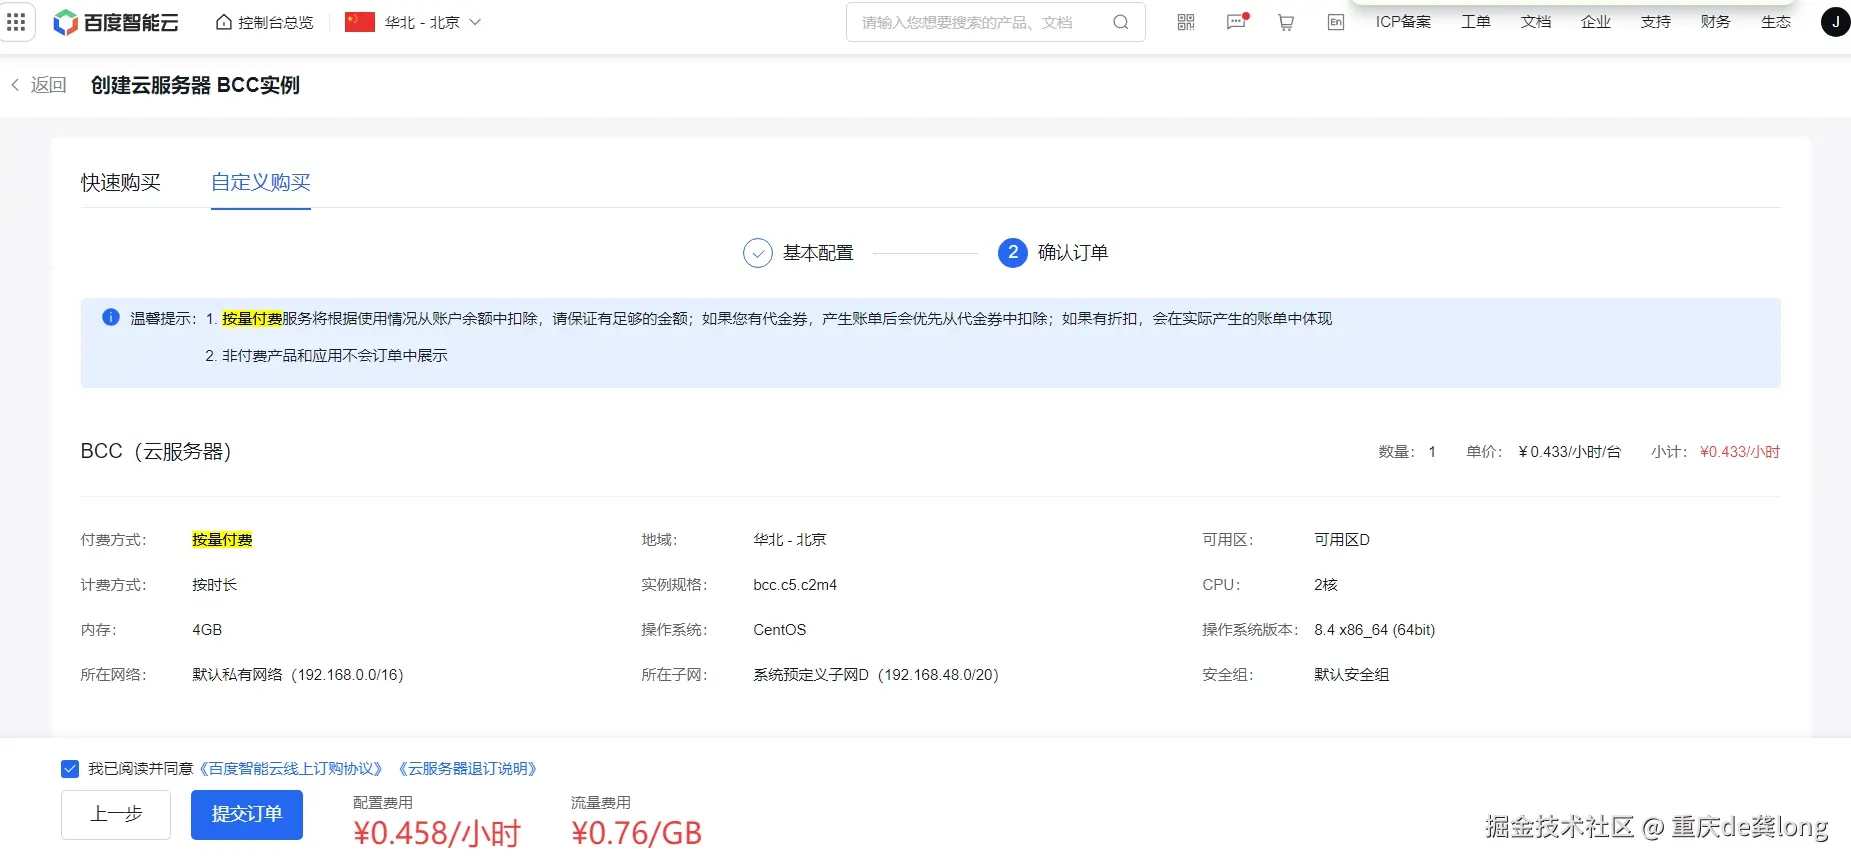
Task: Click the 默认安全组 security group value
Action: click(1352, 675)
